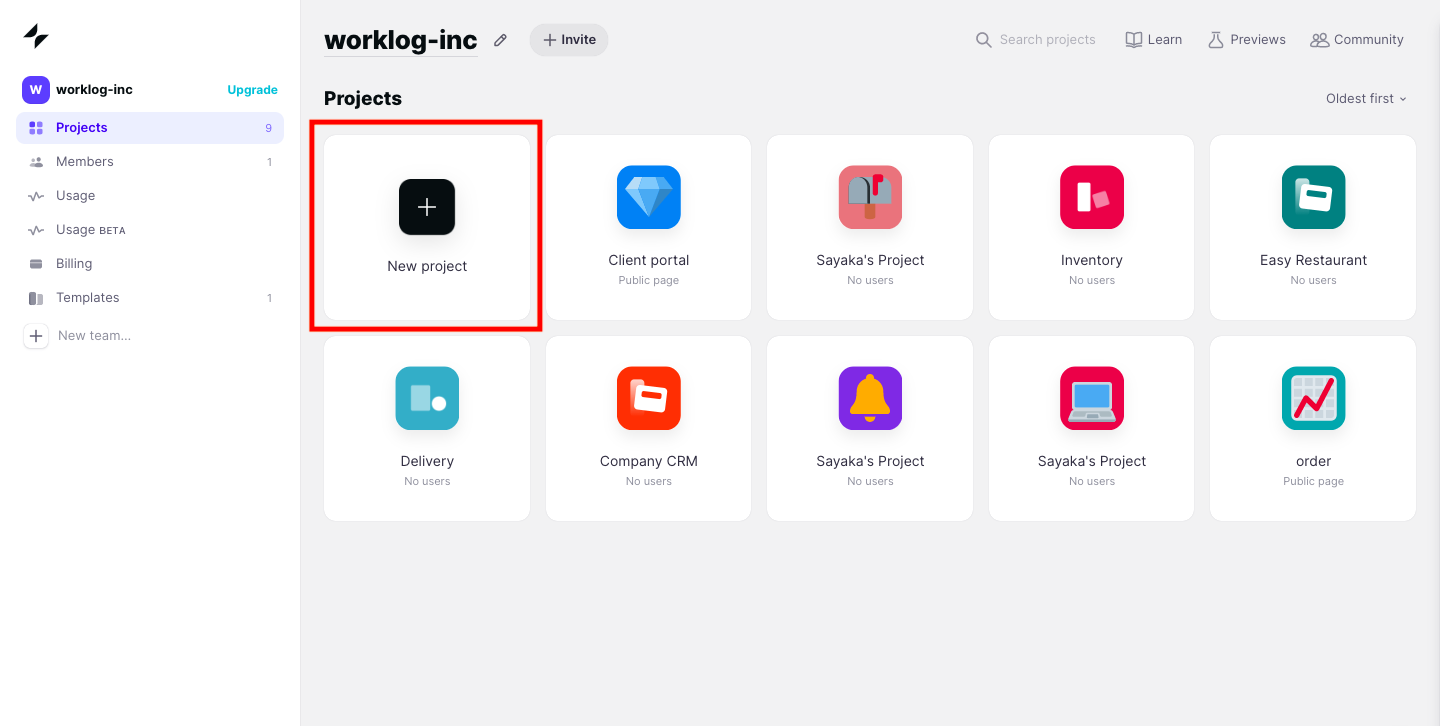Click the Upgrade link
The image size is (1440, 726).
tap(252, 90)
